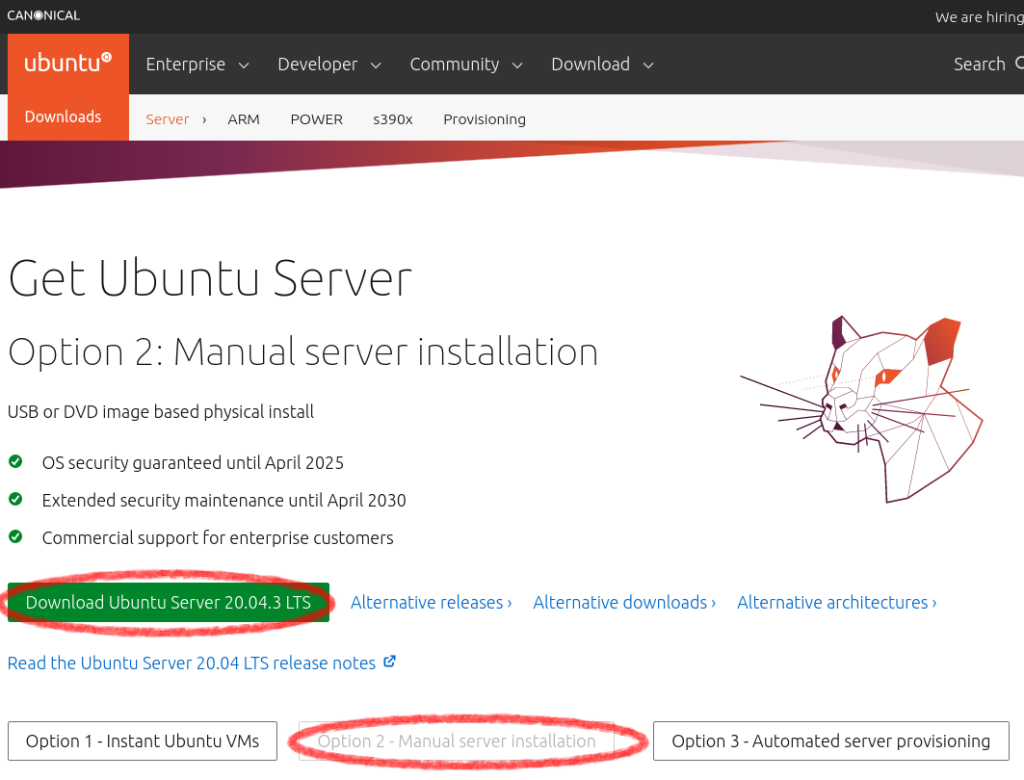This screenshot has width=1024, height=780.
Task: Click the Option 2: Manual server installation heading
Action: [303, 351]
